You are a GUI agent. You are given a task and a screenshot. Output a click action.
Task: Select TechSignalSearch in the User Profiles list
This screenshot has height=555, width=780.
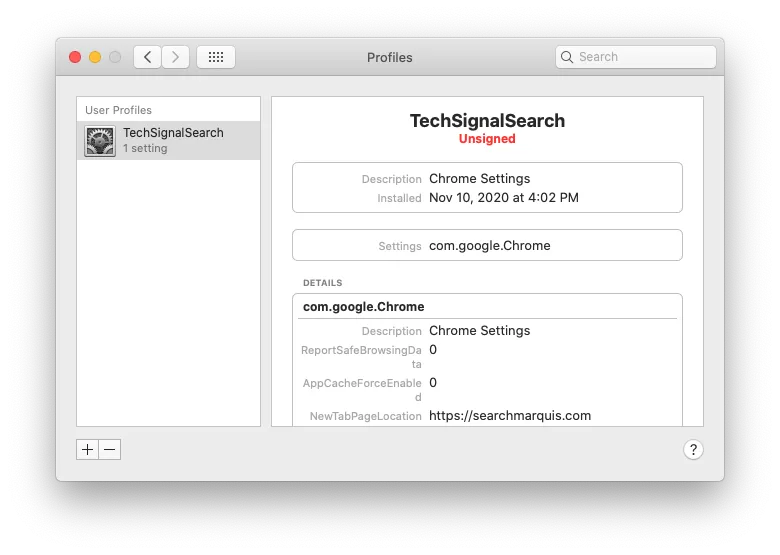(173, 133)
